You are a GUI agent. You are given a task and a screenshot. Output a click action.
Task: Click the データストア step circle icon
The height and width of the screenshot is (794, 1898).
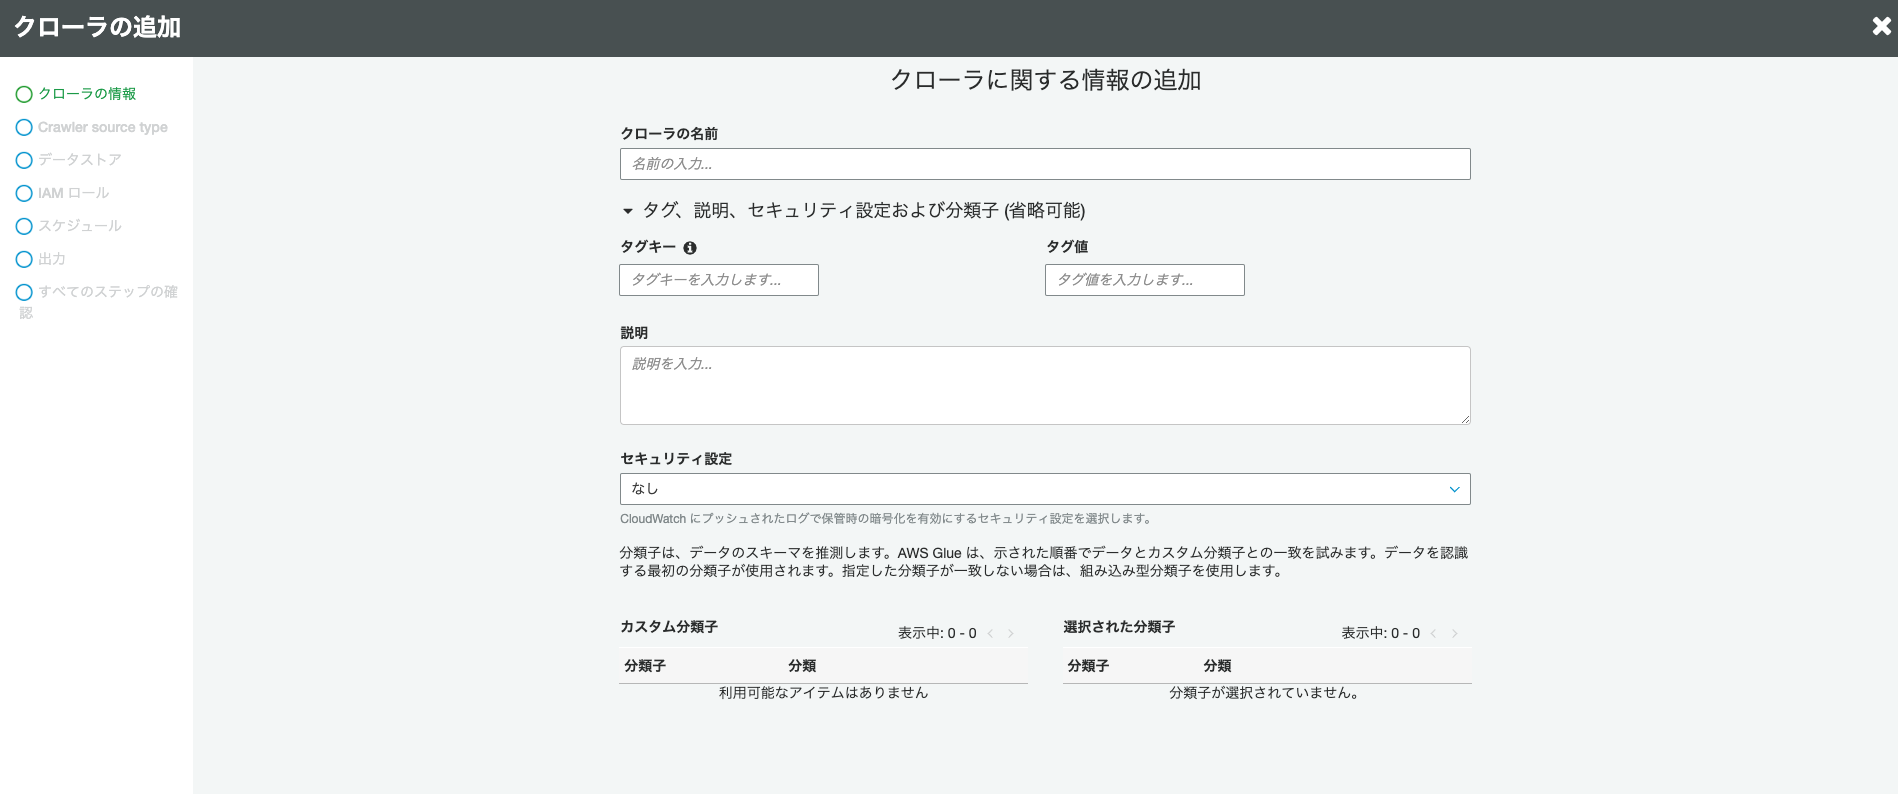(24, 160)
